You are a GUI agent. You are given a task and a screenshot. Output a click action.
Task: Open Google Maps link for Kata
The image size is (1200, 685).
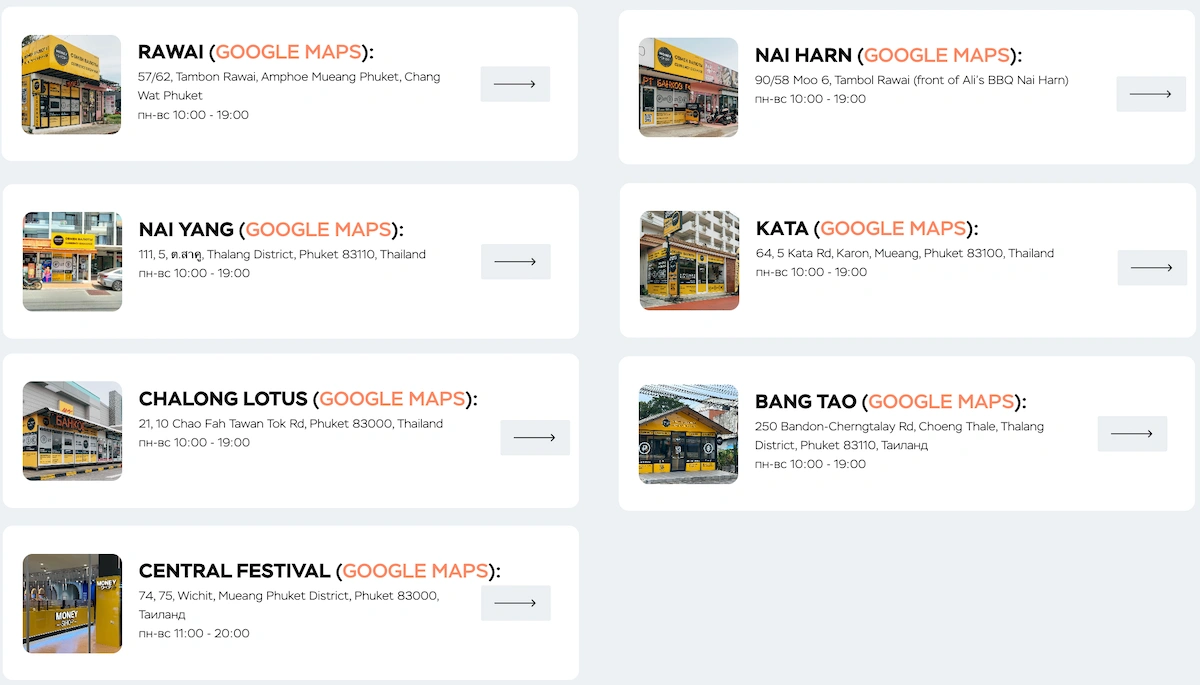pos(893,228)
